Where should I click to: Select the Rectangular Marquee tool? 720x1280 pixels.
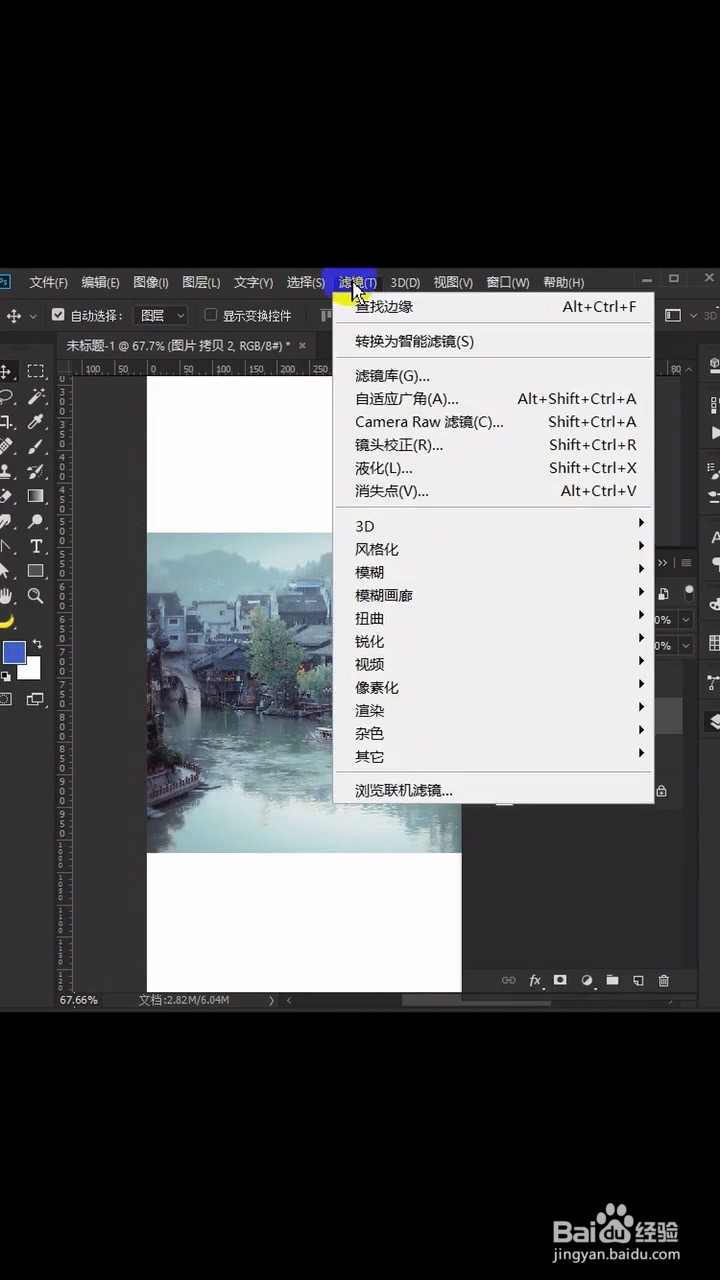pos(36,371)
